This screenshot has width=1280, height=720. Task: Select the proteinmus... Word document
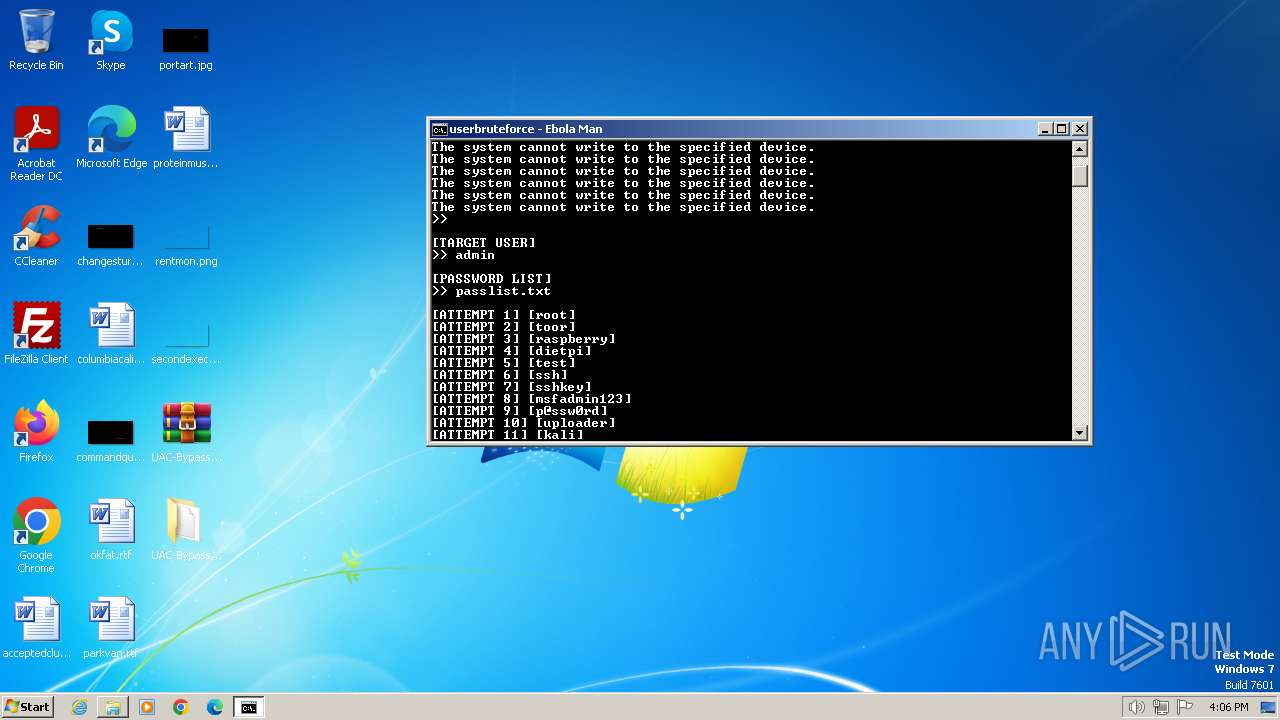click(x=186, y=138)
